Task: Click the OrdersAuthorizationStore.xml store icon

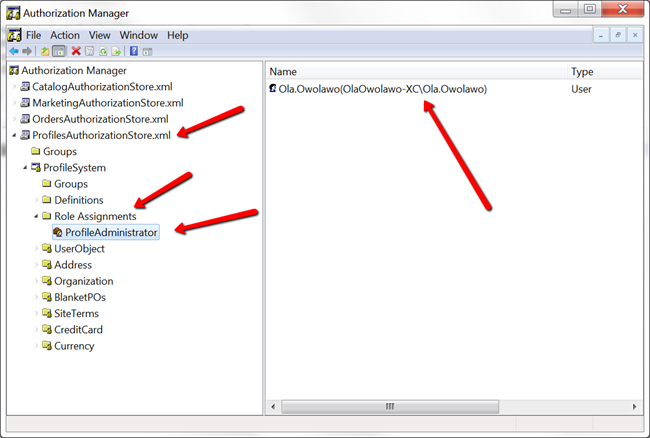Action: (25, 119)
